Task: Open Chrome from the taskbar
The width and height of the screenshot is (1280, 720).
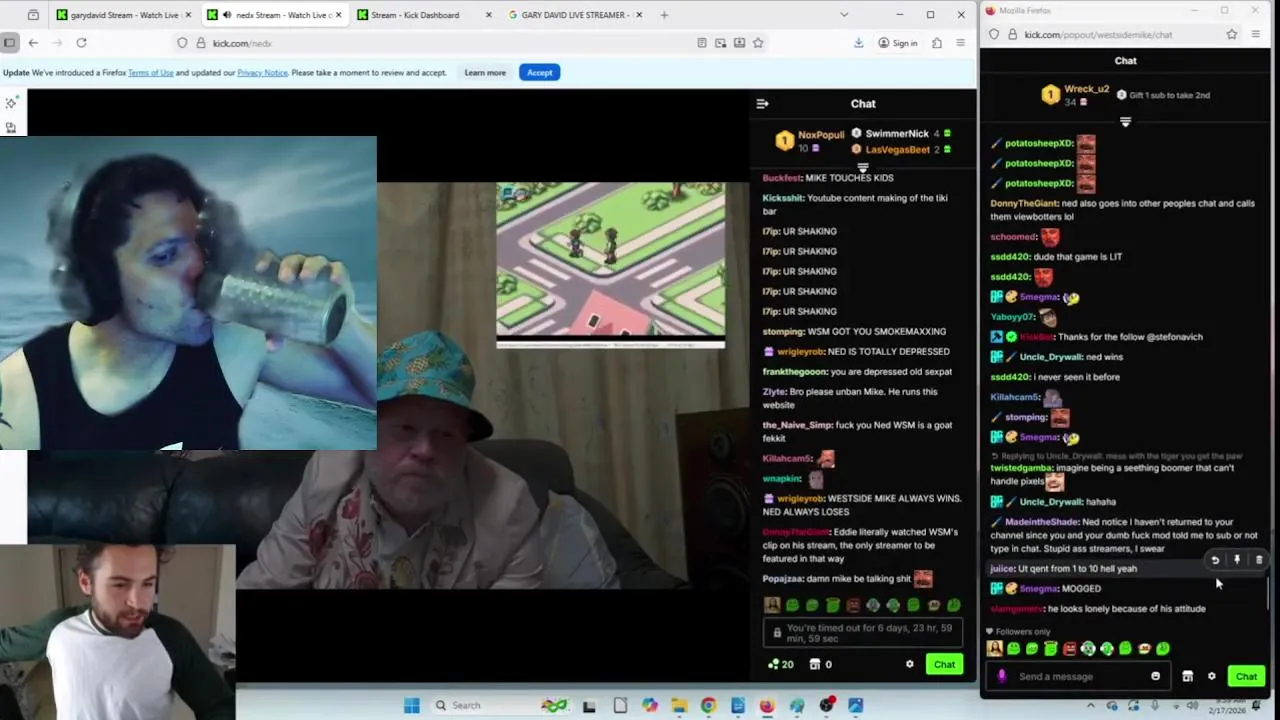Action: point(708,705)
